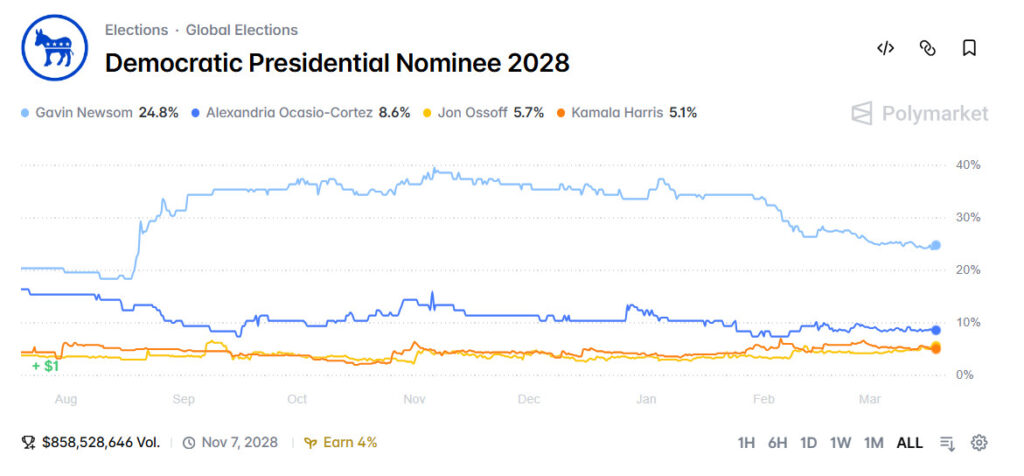Open the chart settings gear
The height and width of the screenshot is (476, 1024).
pyautogui.click(x=979, y=442)
